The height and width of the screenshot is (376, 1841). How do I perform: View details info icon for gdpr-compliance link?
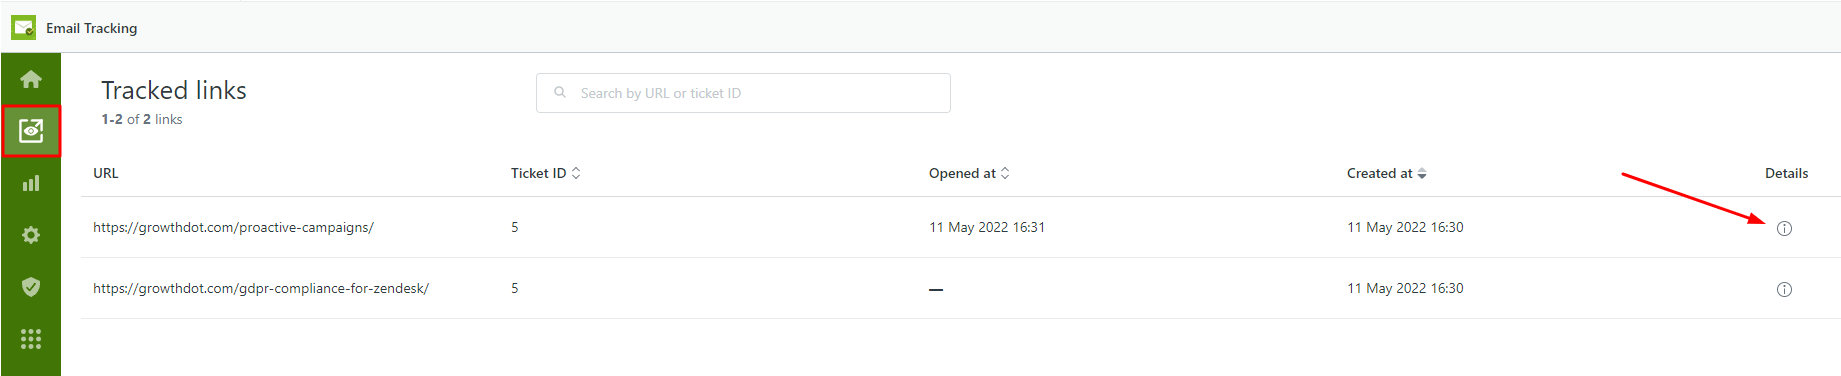tap(1784, 289)
